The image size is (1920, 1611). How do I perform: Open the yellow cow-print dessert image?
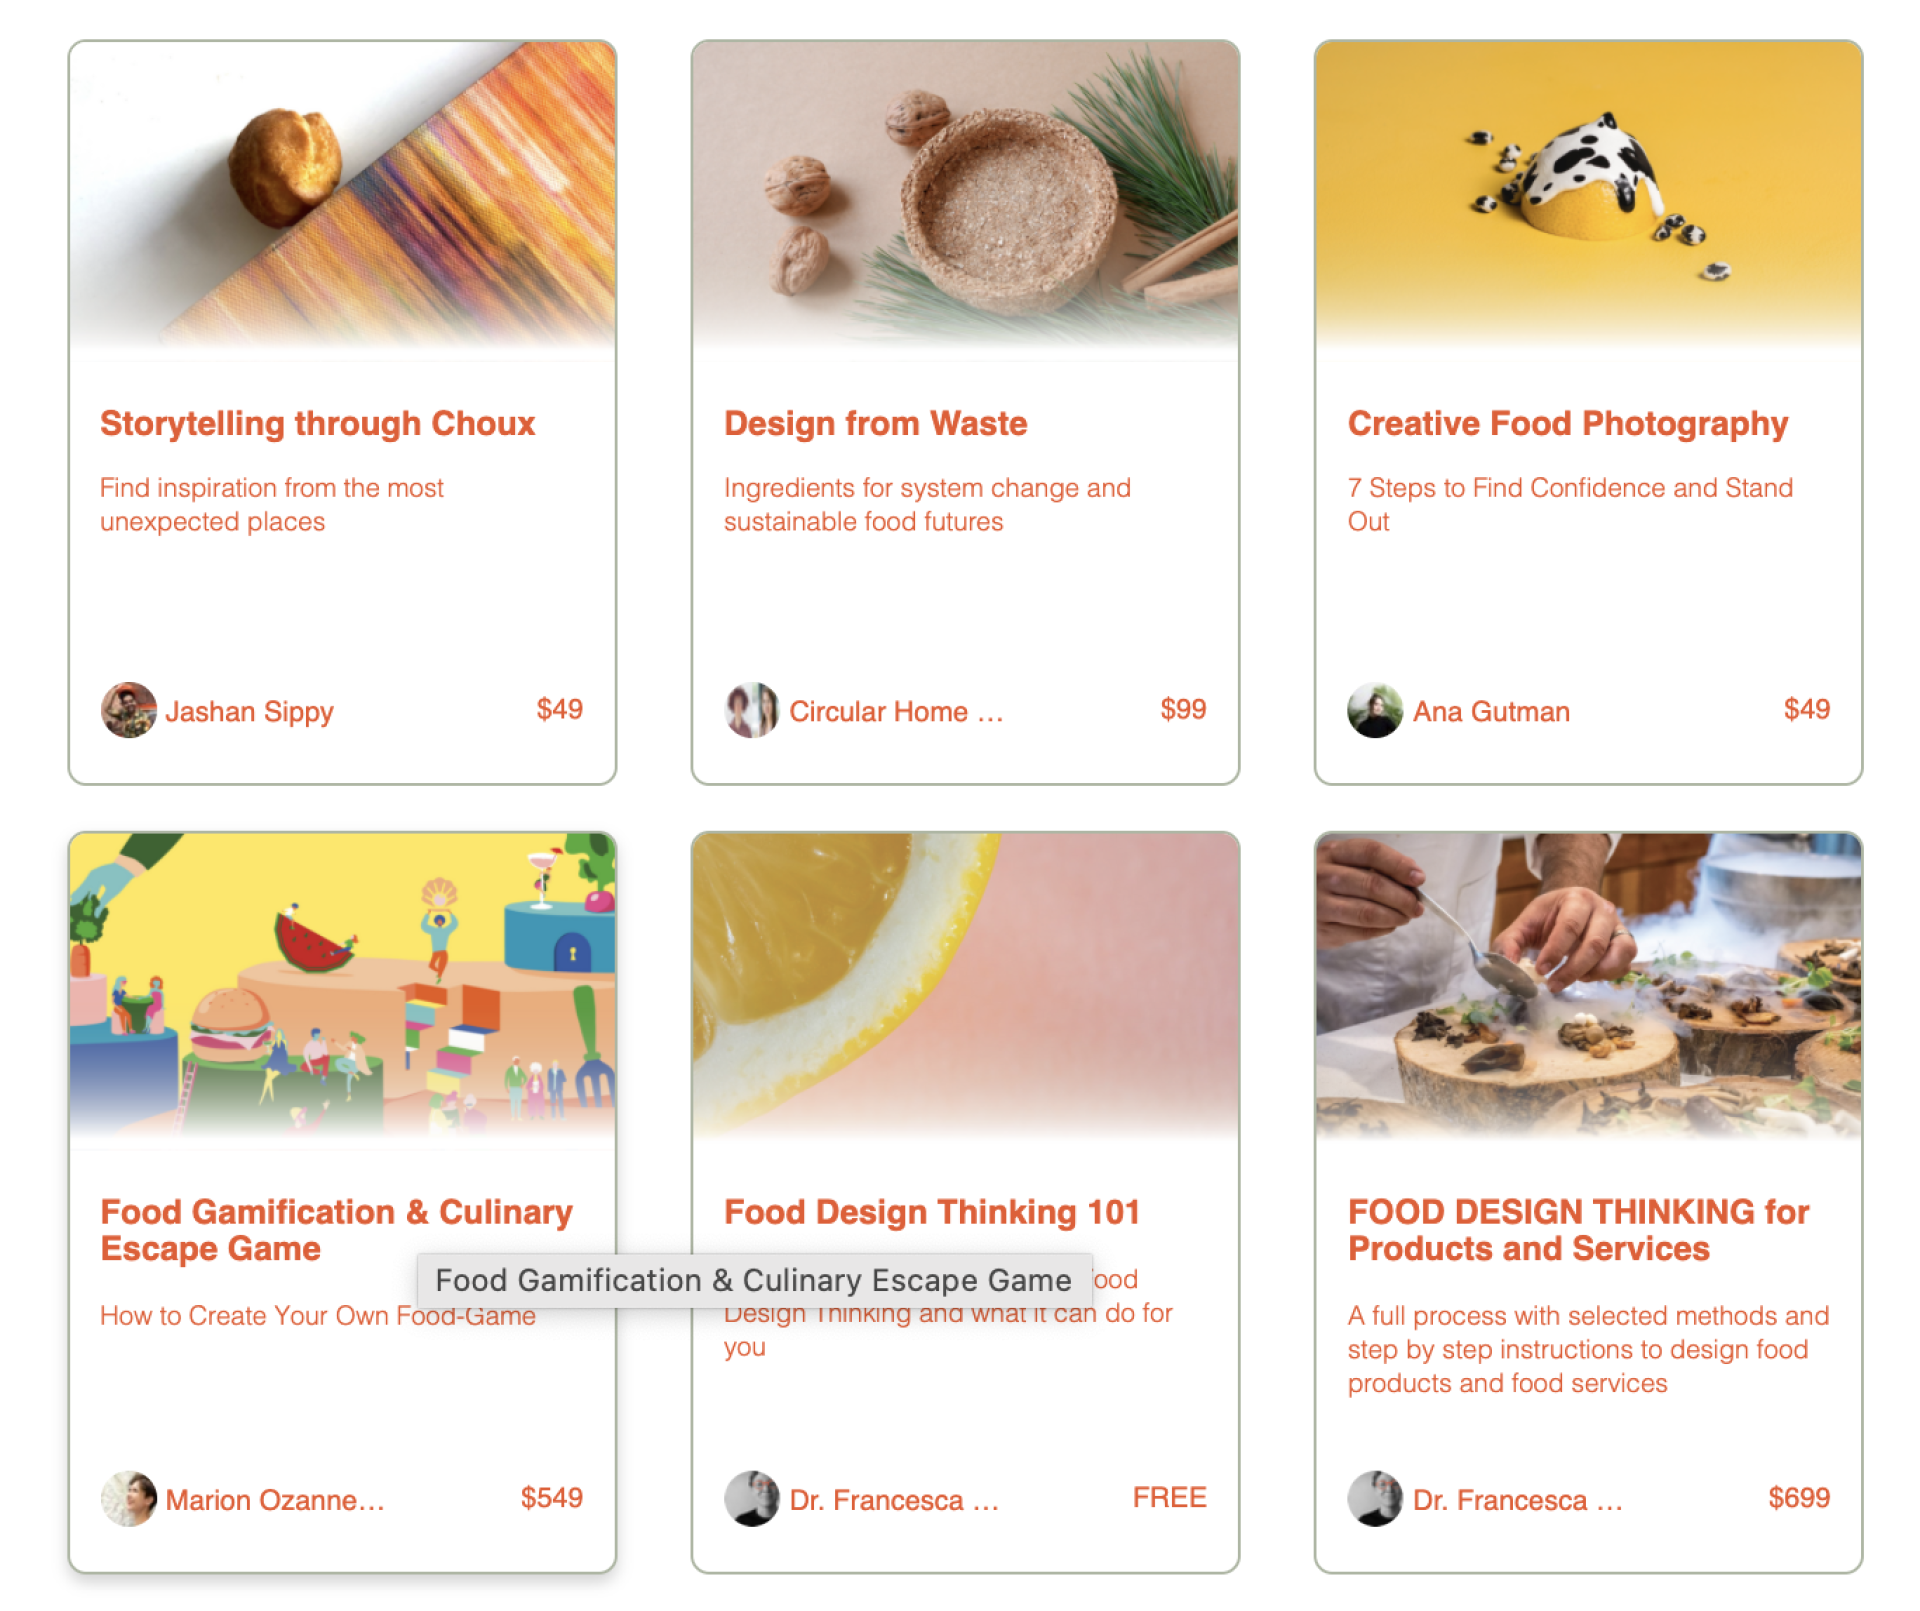pos(1588,195)
